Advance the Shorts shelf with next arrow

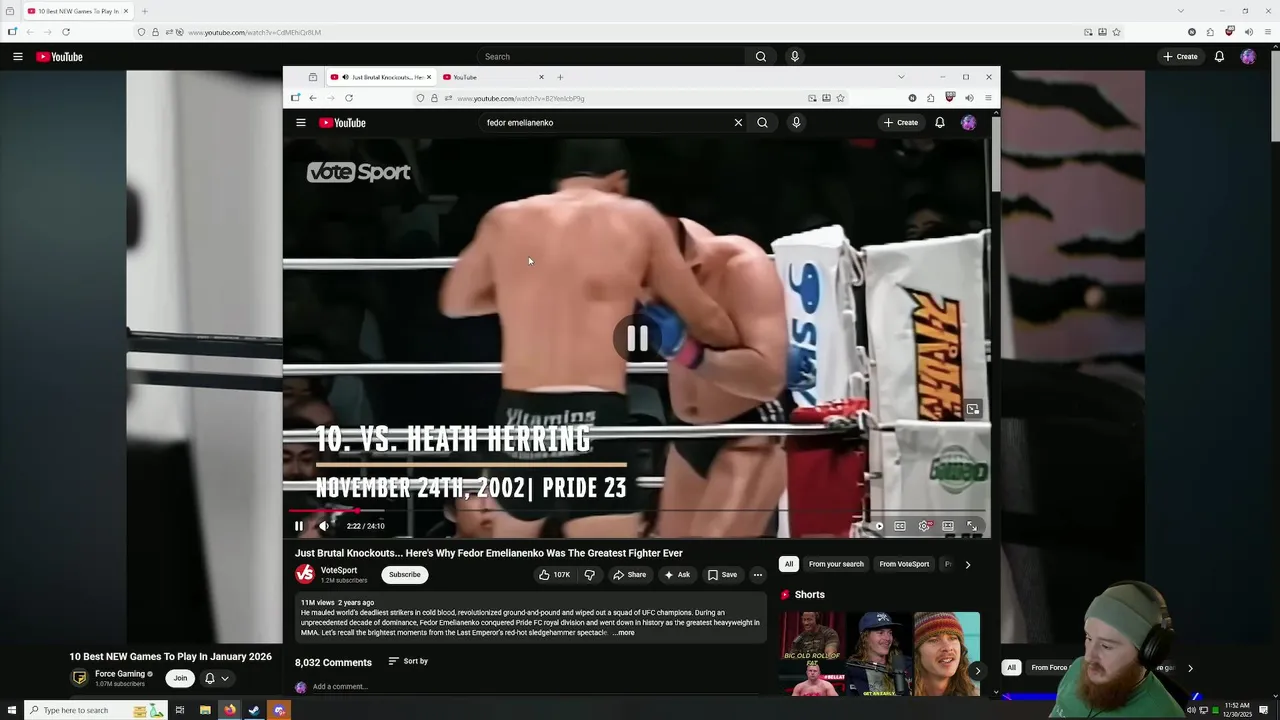click(977, 671)
